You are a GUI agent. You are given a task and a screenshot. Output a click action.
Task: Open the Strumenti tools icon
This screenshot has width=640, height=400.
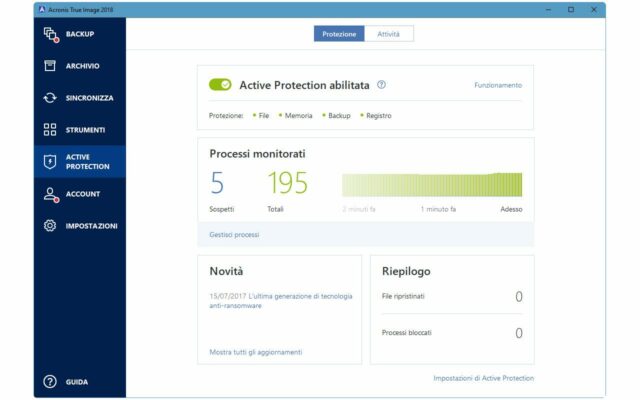(50, 130)
